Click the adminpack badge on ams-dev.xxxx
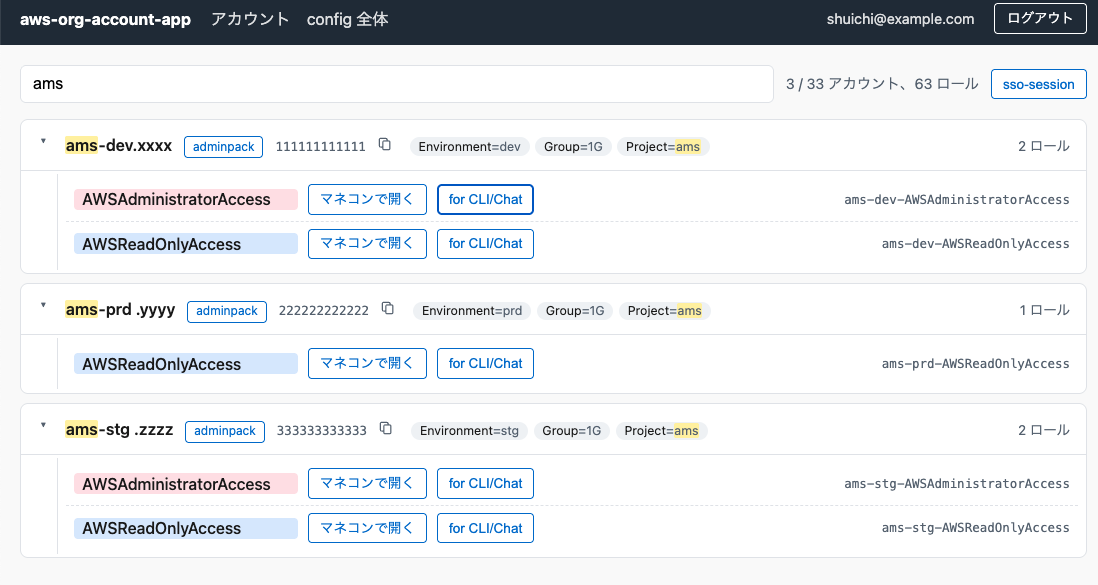Screen dimensions: 1098x585 [223, 147]
